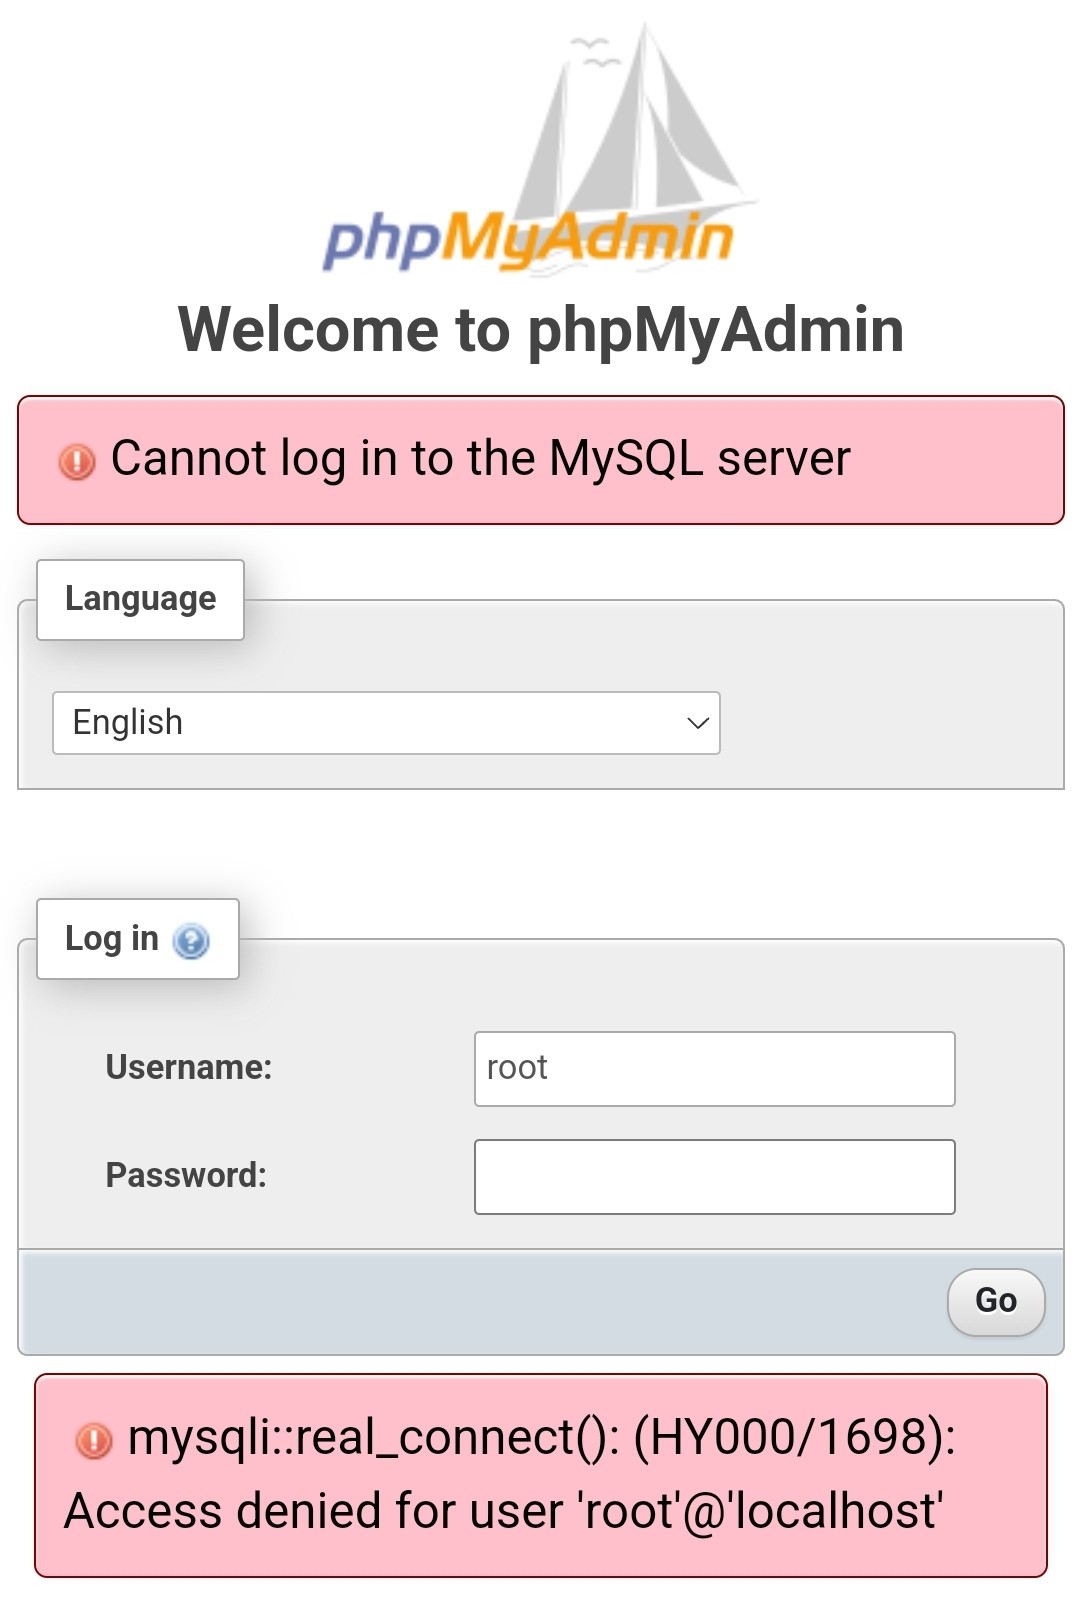Click the red error icon beside "Cannot log in"

pyautogui.click(x=77, y=461)
